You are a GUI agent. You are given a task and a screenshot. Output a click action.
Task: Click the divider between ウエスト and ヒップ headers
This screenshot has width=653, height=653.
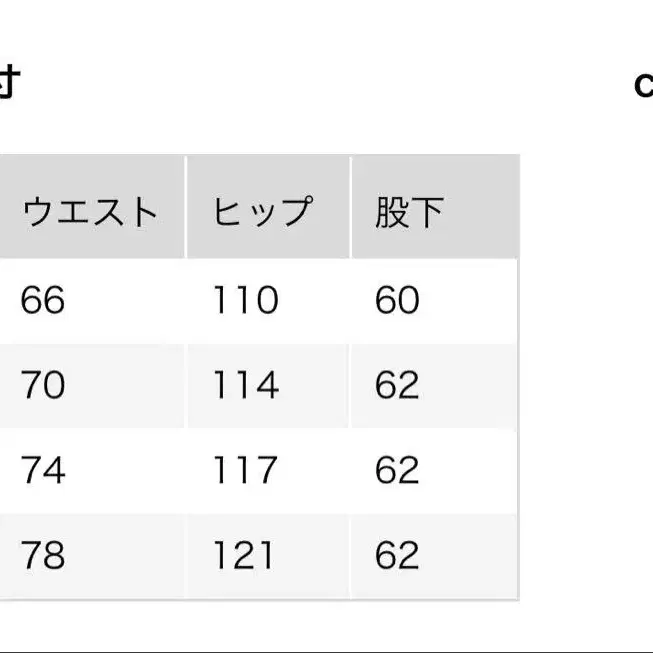pyautogui.click(x=186, y=208)
